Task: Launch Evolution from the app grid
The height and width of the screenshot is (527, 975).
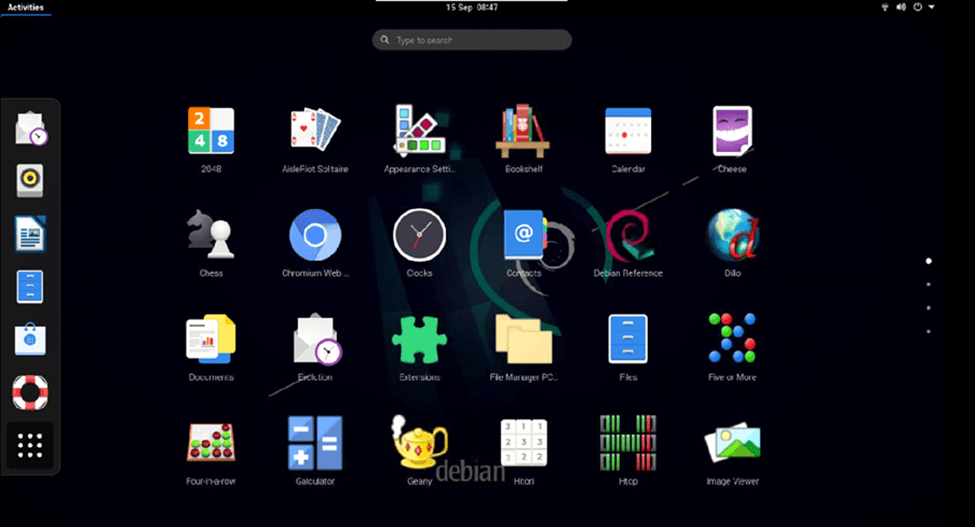Action: (317, 339)
